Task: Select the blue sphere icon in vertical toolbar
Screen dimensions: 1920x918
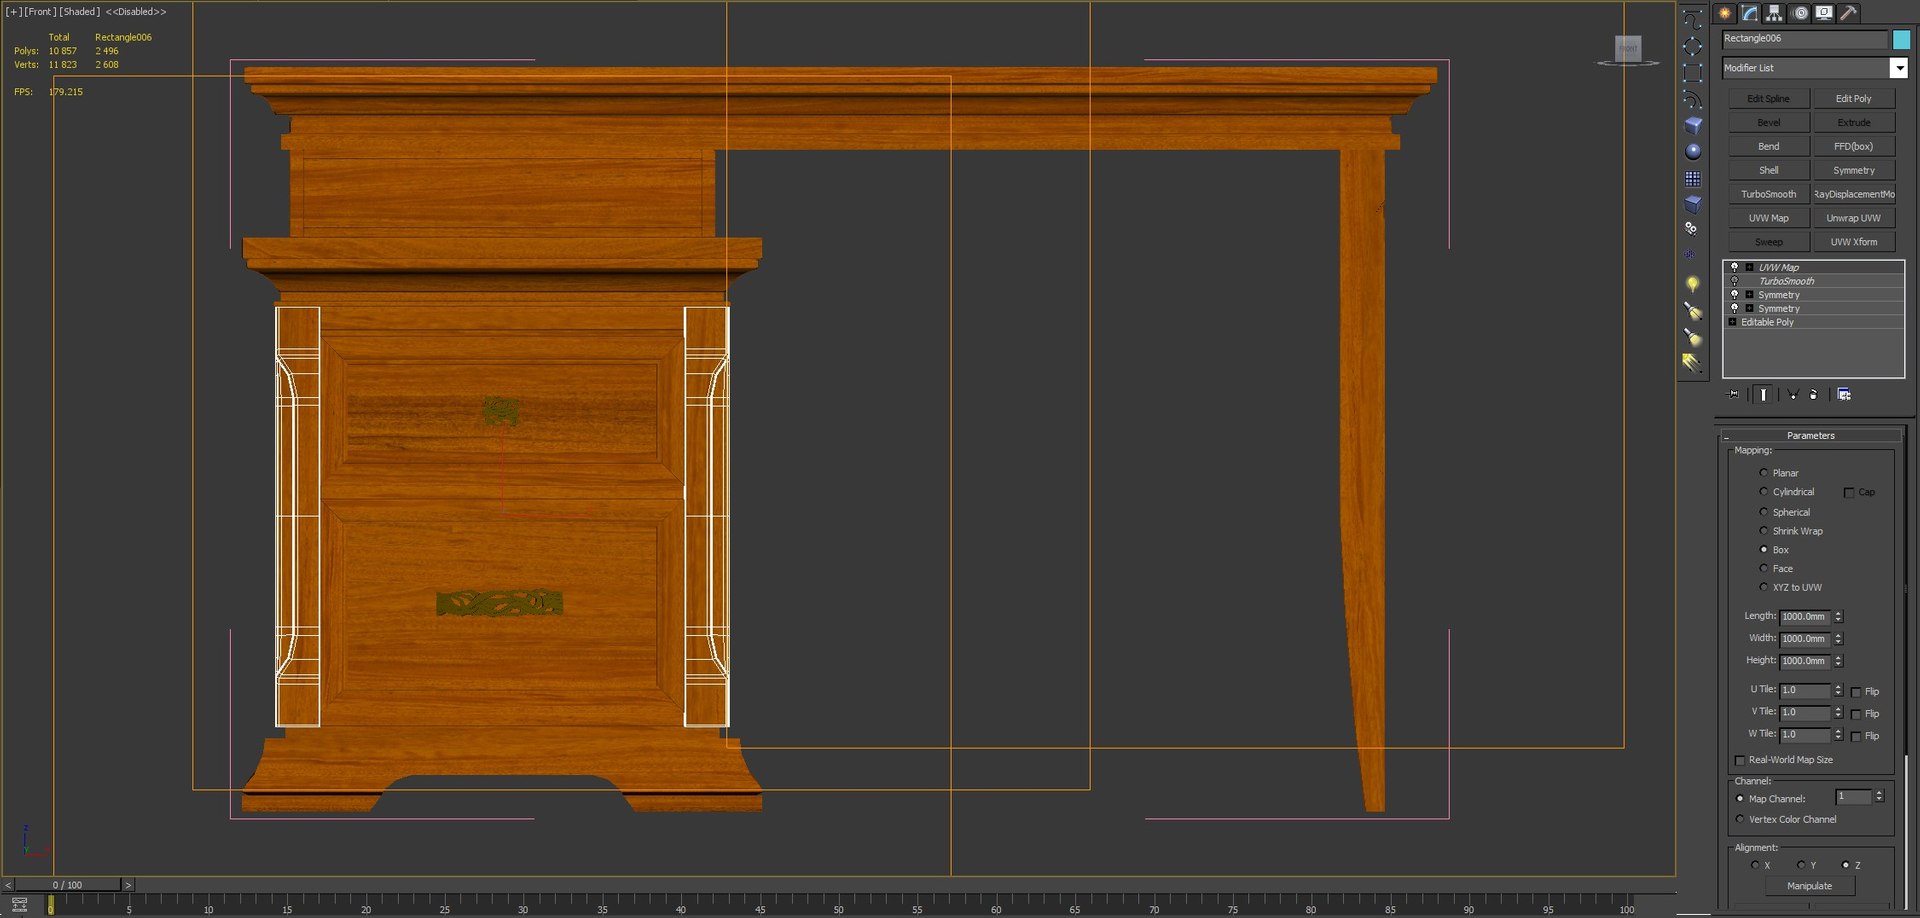Action: pos(1693,151)
